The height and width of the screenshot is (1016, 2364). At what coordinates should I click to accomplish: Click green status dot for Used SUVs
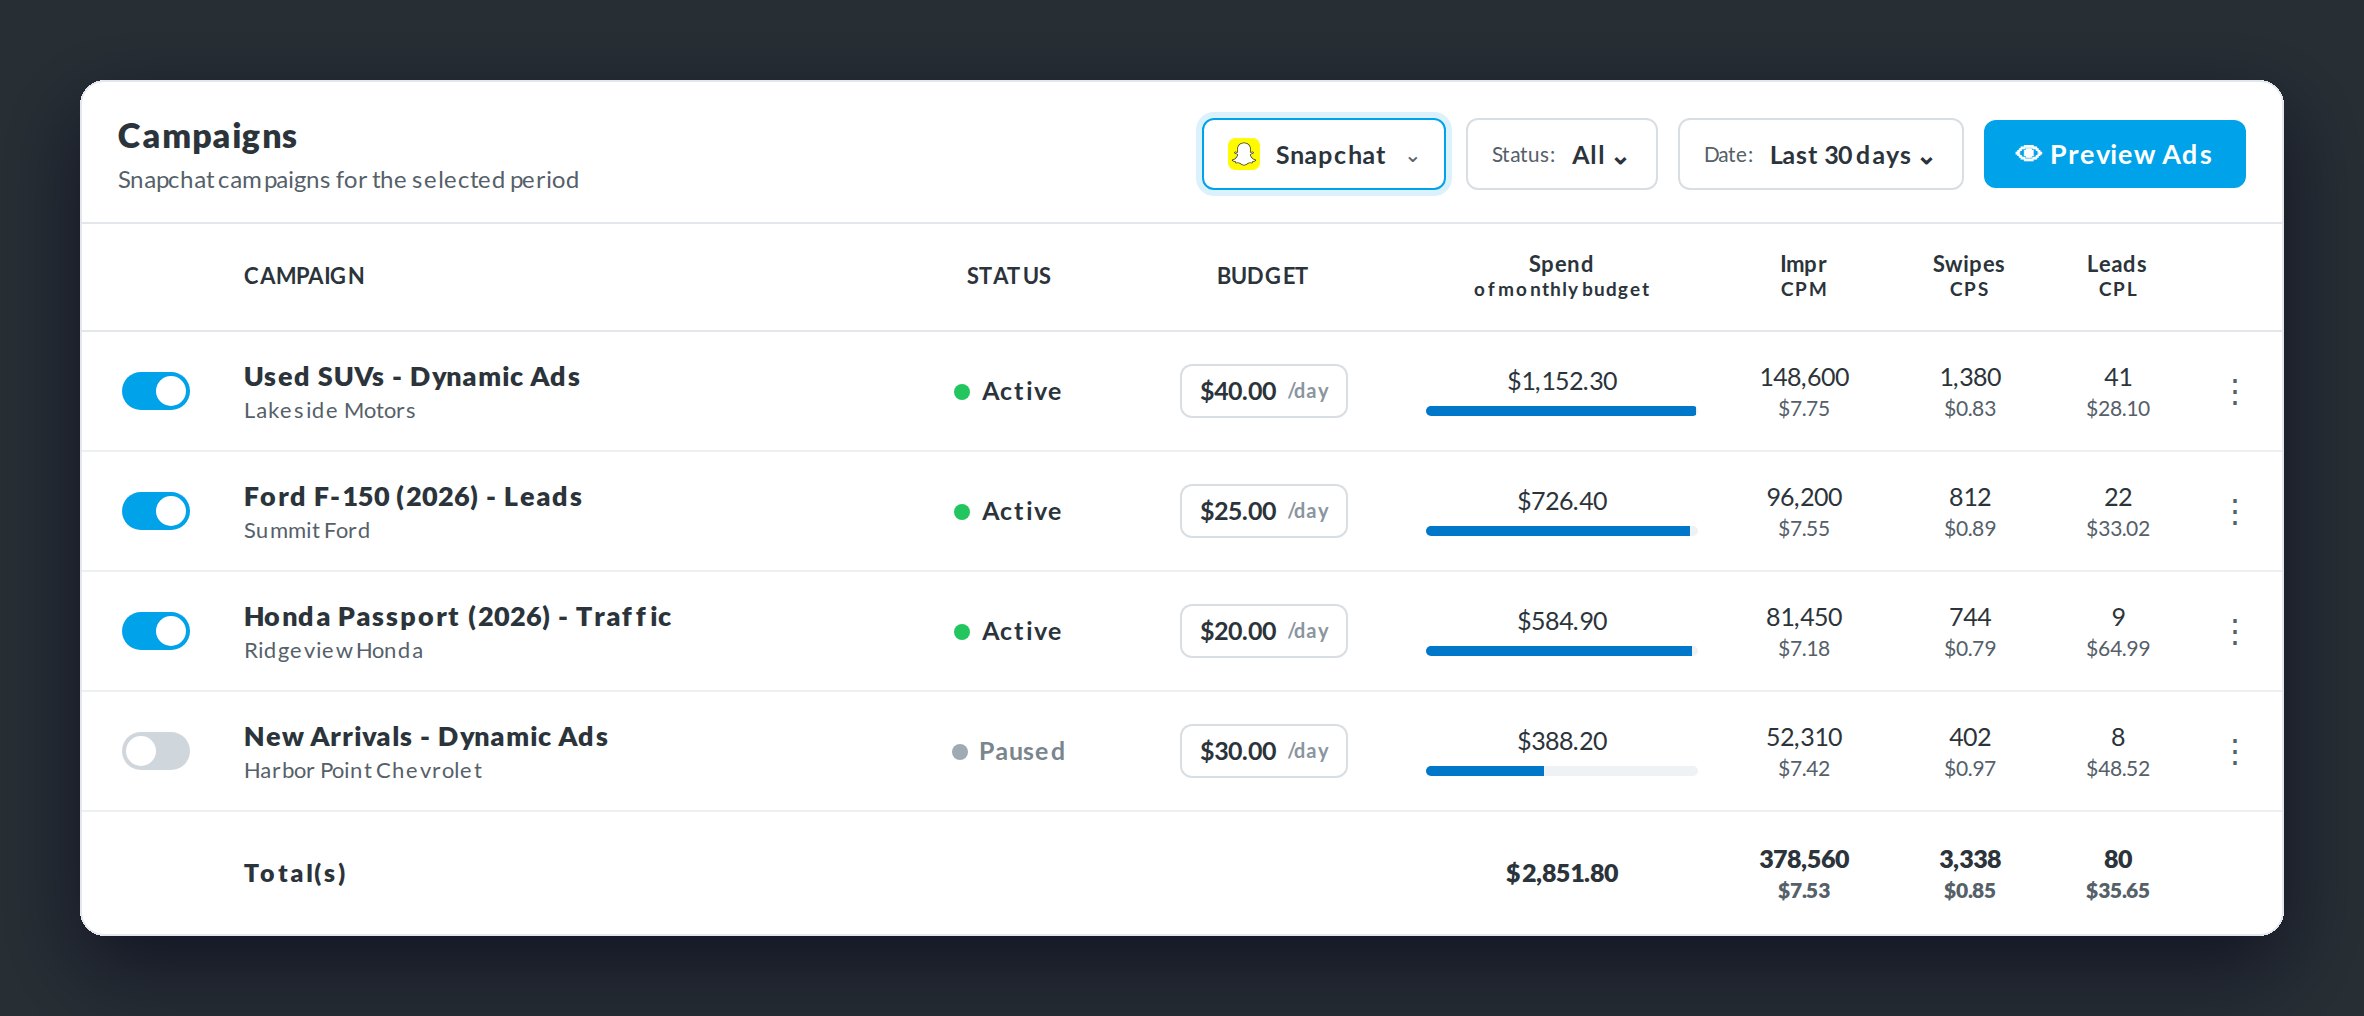tap(962, 391)
